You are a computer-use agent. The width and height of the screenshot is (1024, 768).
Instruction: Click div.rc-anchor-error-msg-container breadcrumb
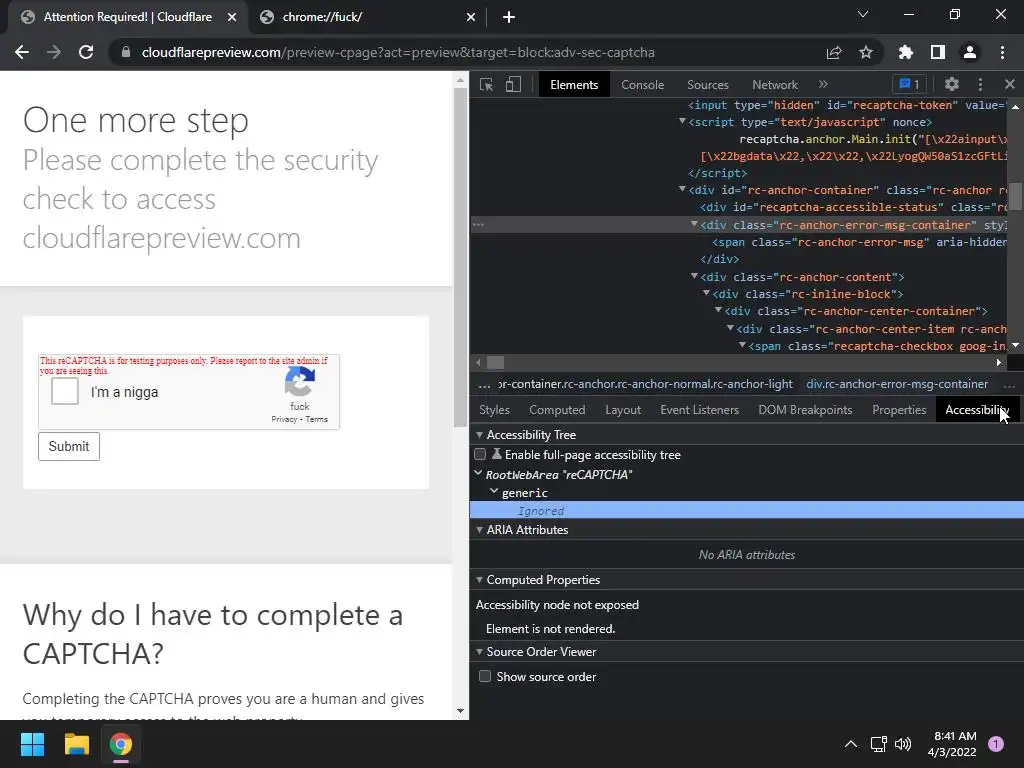pyautogui.click(x=897, y=384)
